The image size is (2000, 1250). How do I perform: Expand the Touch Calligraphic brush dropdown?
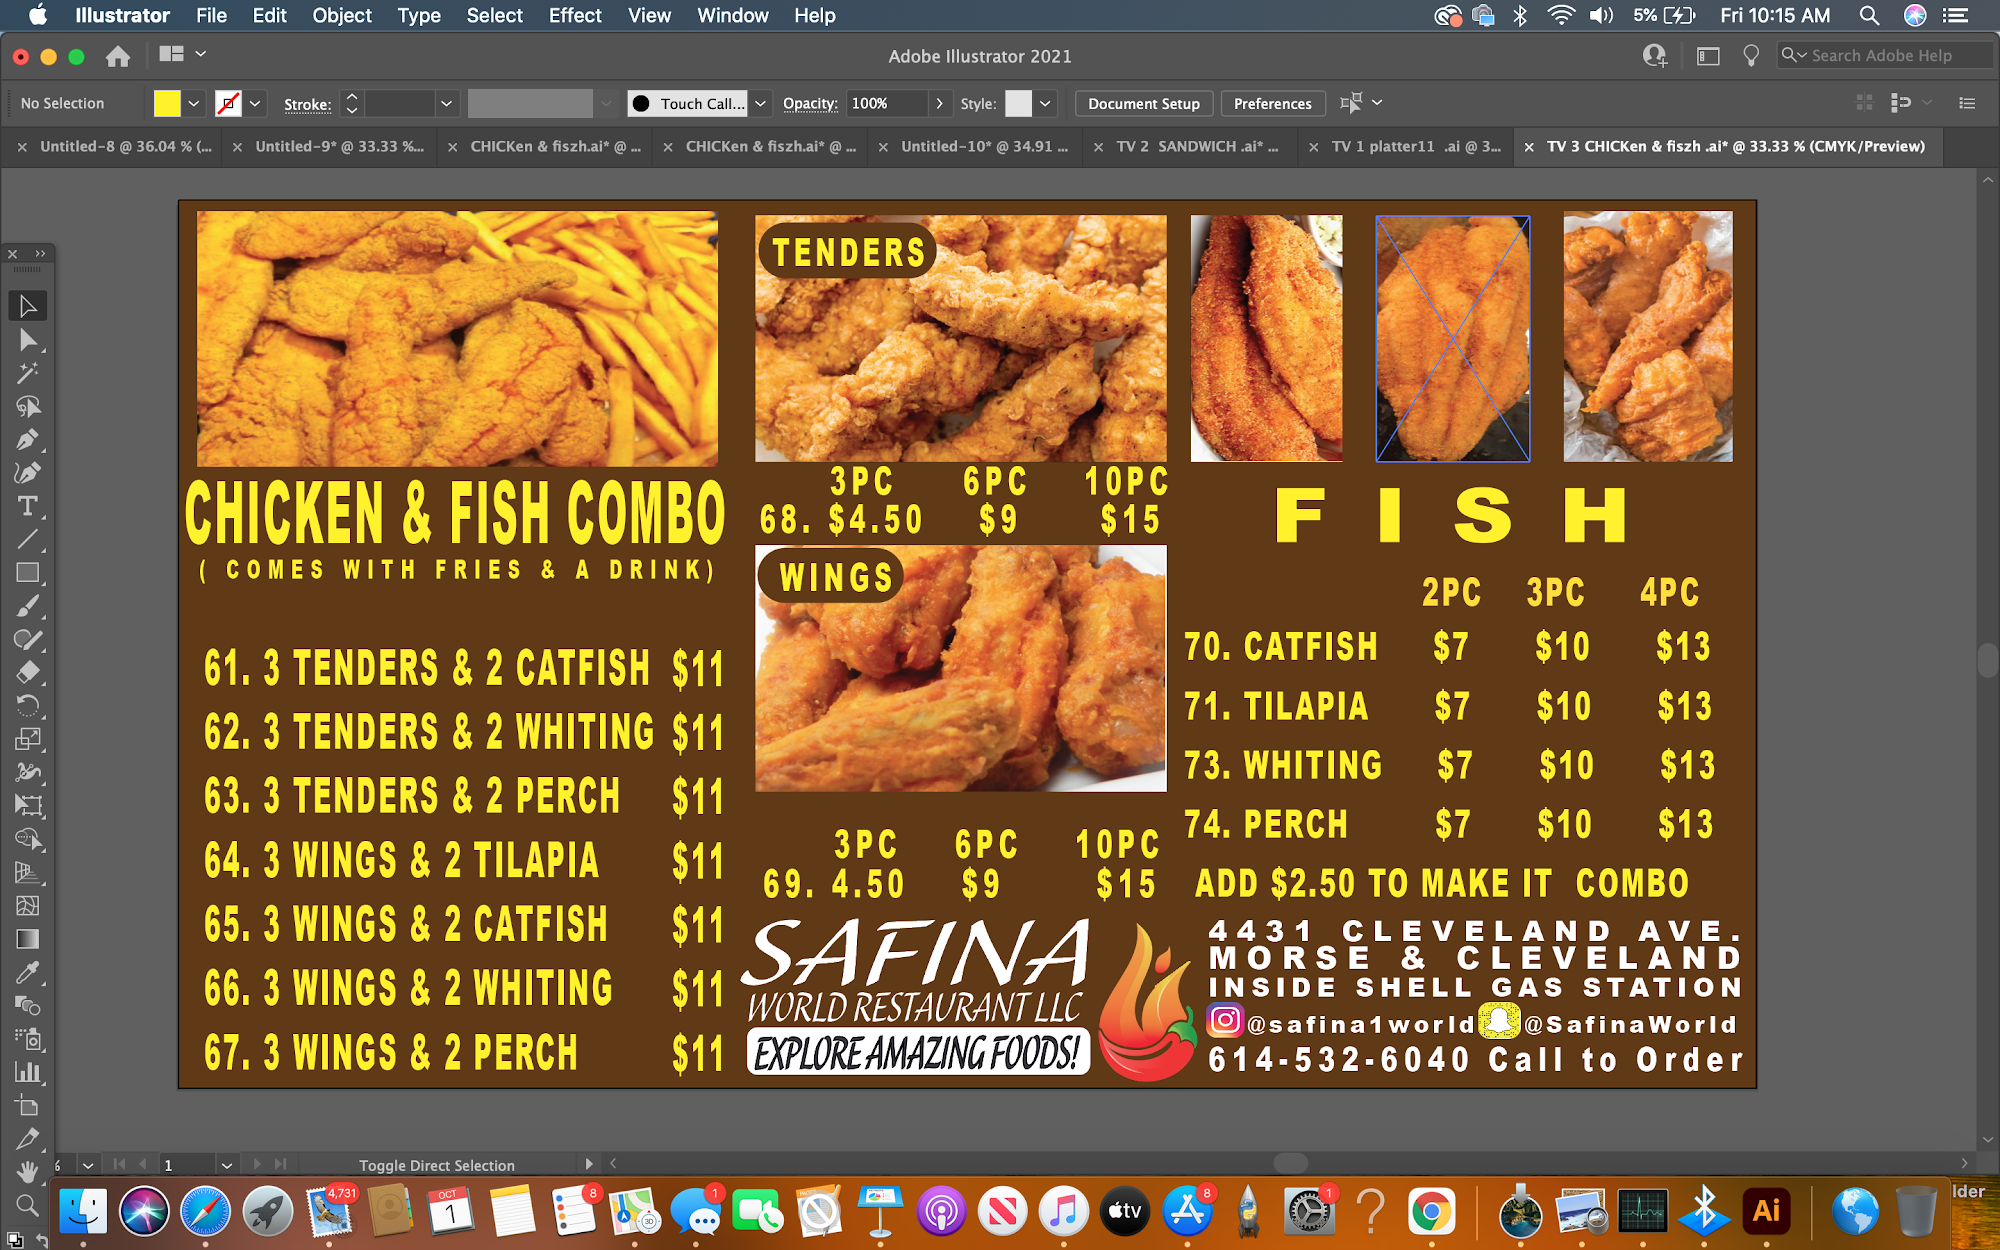pyautogui.click(x=760, y=103)
